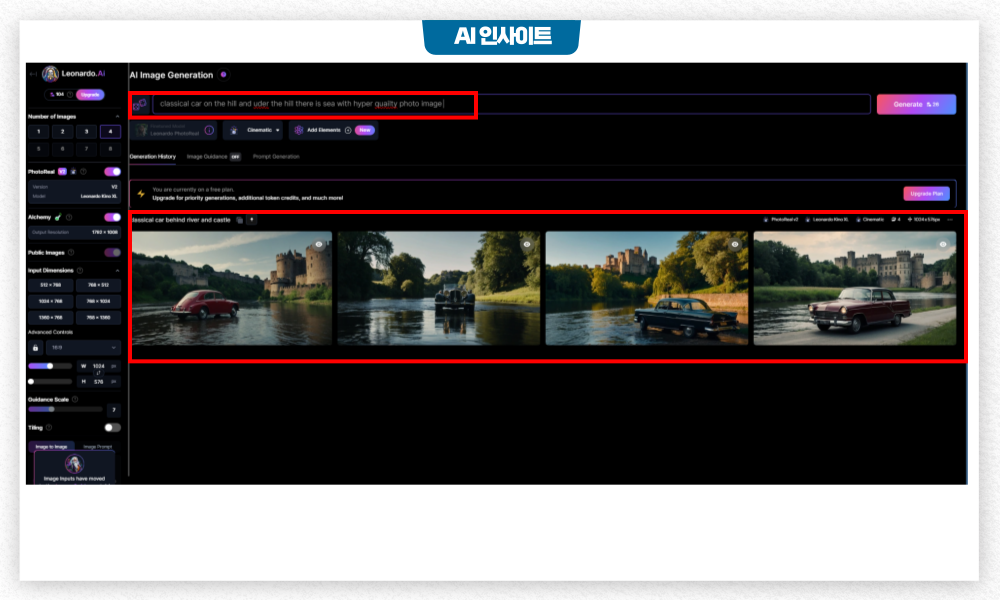Image resolution: width=1000 pixels, height=600 pixels.
Task: Click the Alchemy help question mark
Action: [x=69, y=217]
